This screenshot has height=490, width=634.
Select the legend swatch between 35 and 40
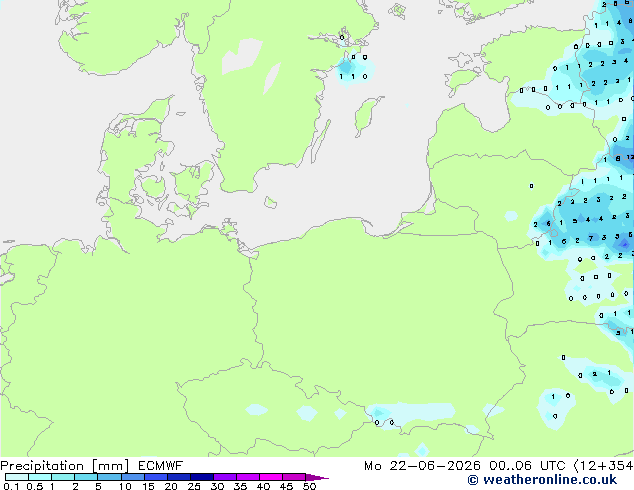(247, 477)
